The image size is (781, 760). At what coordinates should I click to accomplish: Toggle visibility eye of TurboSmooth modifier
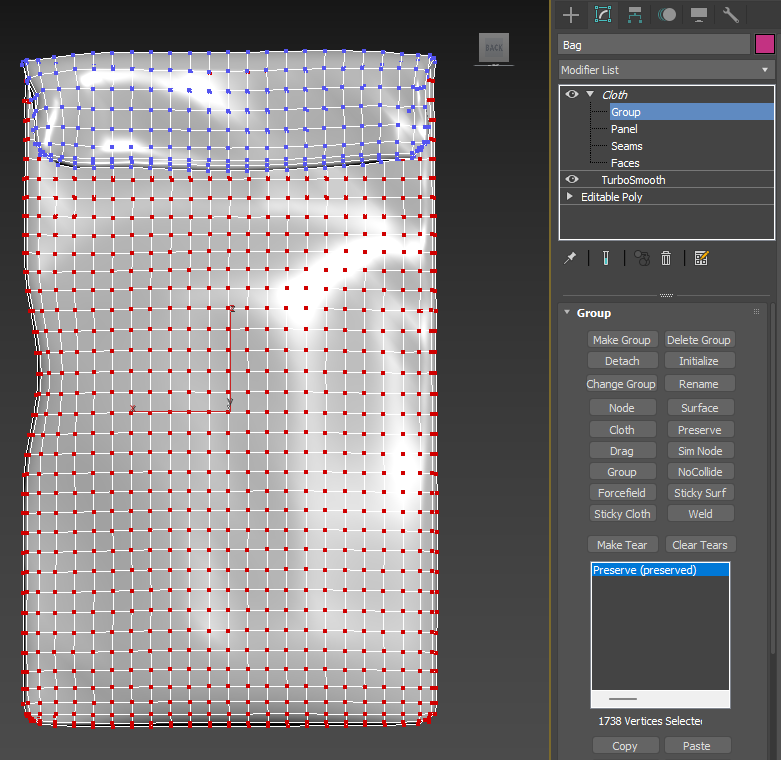coord(572,180)
